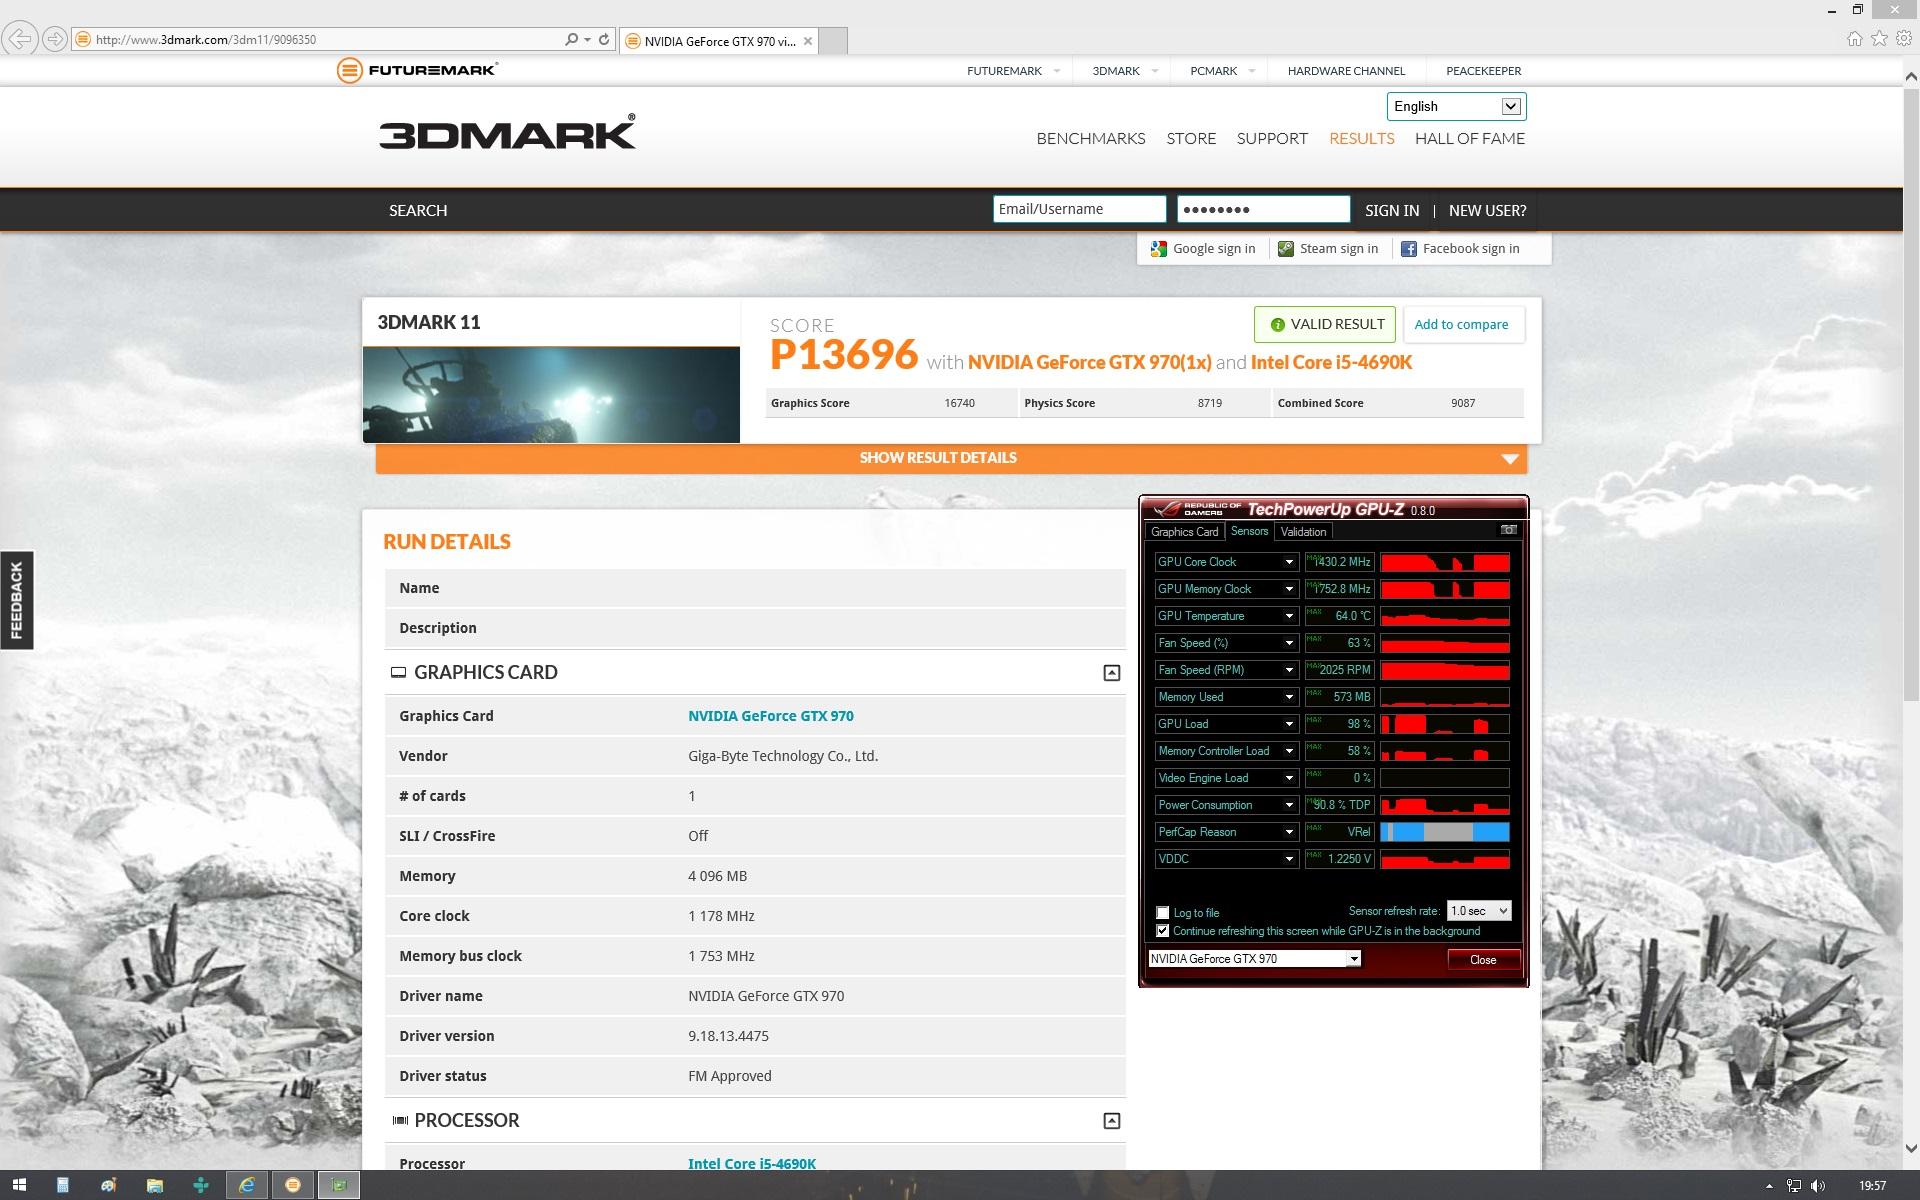Viewport: 1920px width, 1200px height.
Task: Open the Sensor refresh rate dropdown
Action: point(1479,911)
